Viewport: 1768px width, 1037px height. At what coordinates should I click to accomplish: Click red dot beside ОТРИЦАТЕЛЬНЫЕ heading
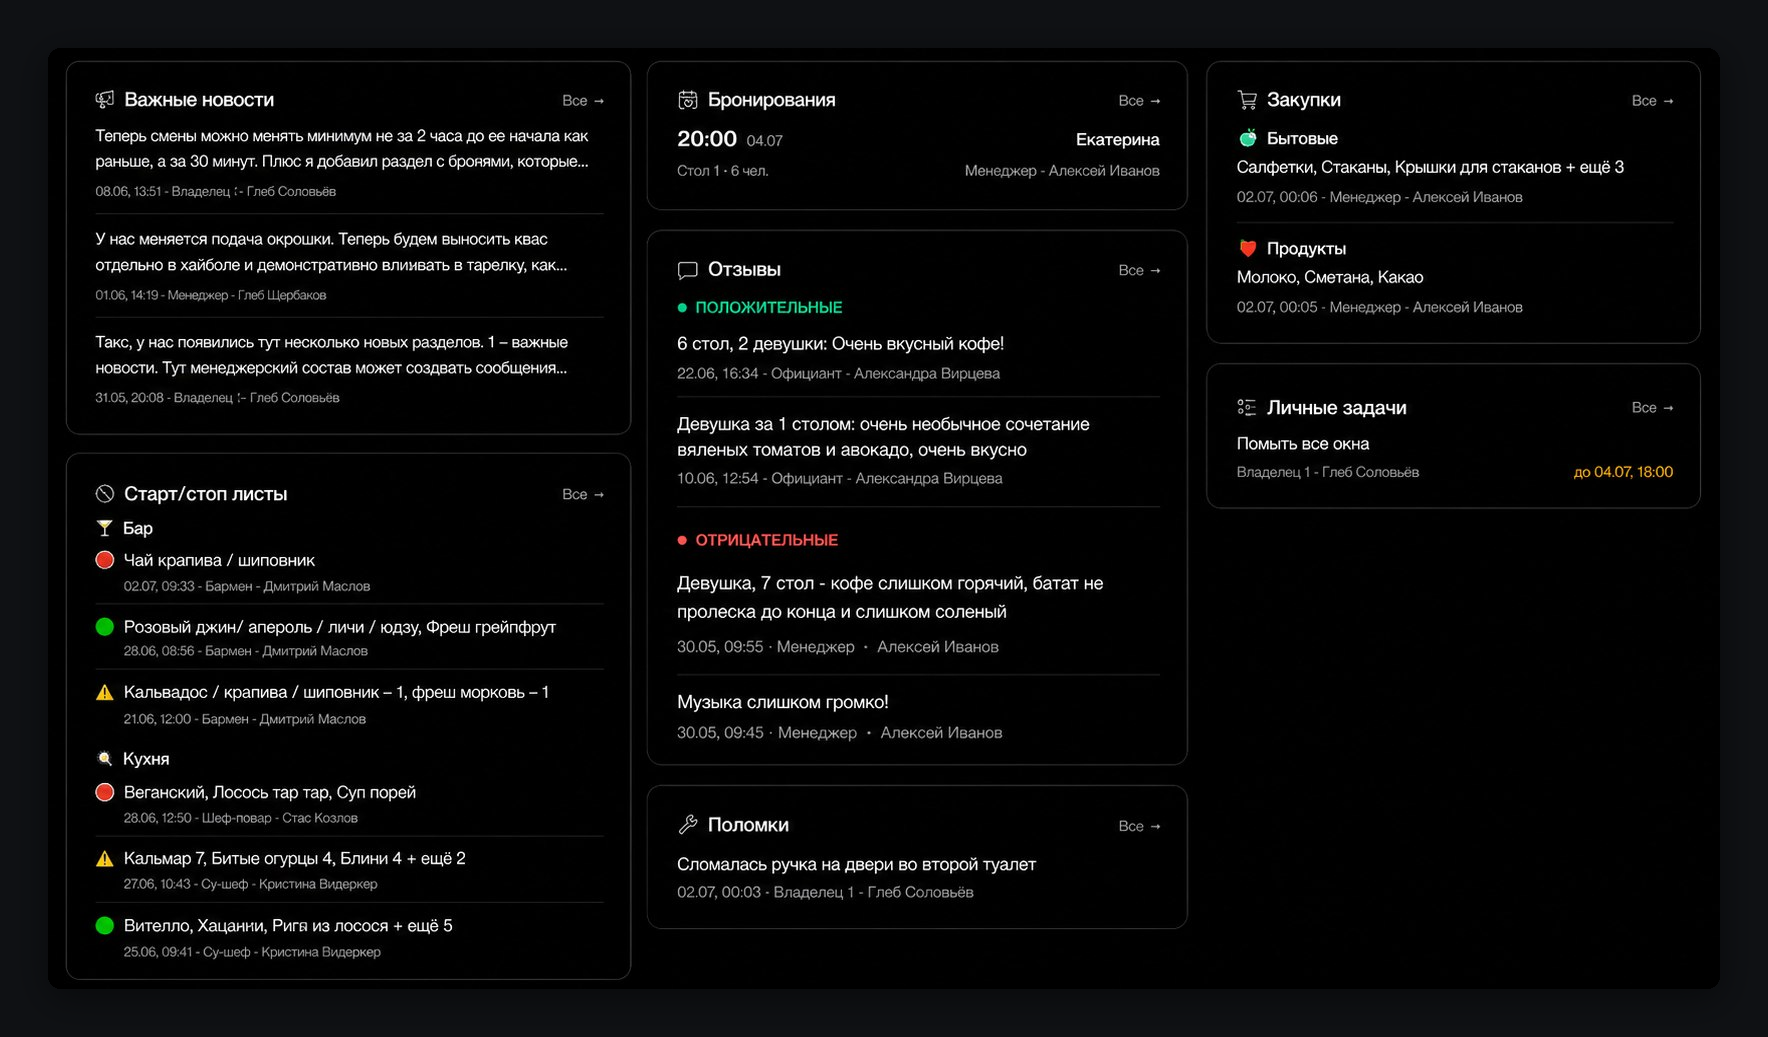[682, 540]
